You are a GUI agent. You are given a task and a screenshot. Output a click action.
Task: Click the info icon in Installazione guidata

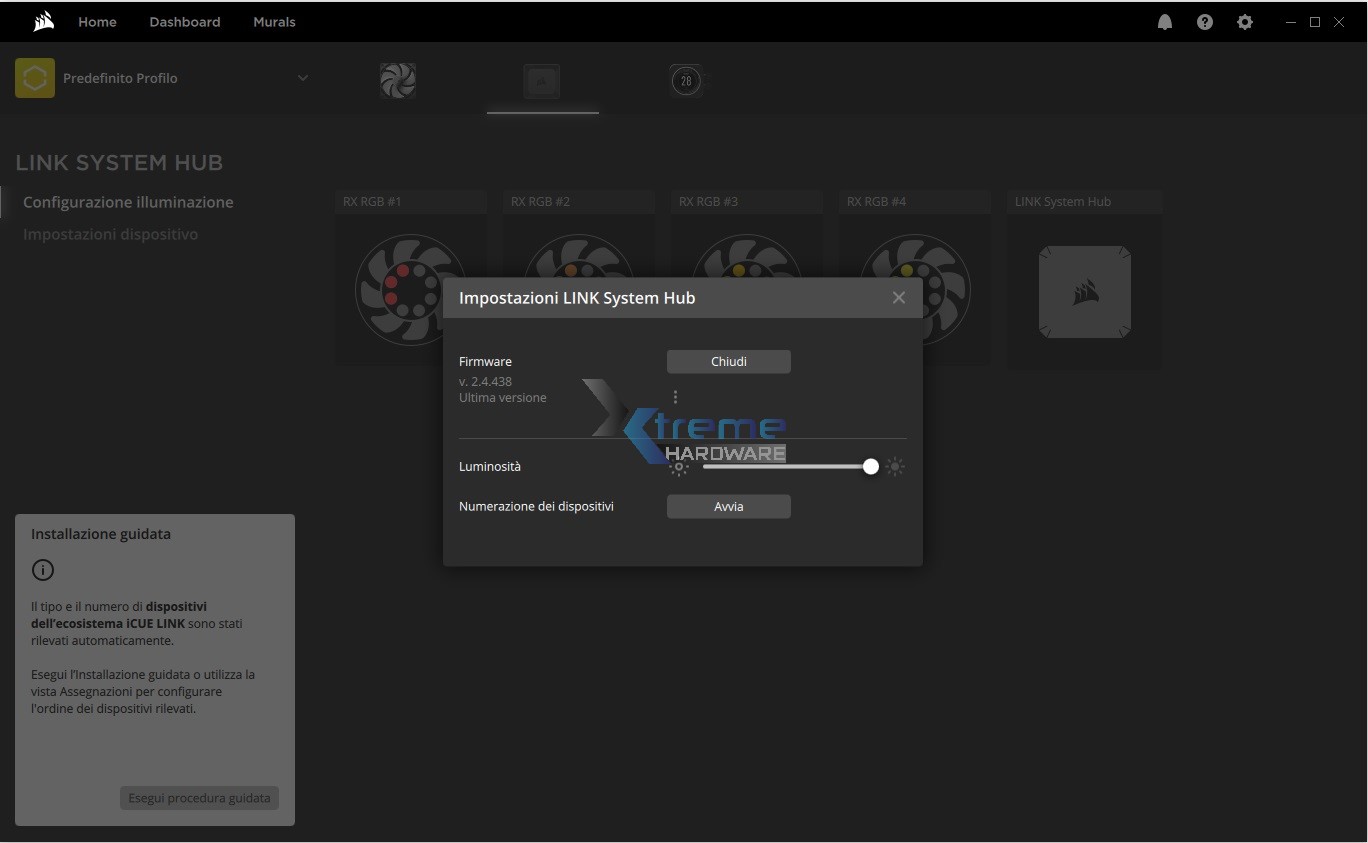(43, 570)
